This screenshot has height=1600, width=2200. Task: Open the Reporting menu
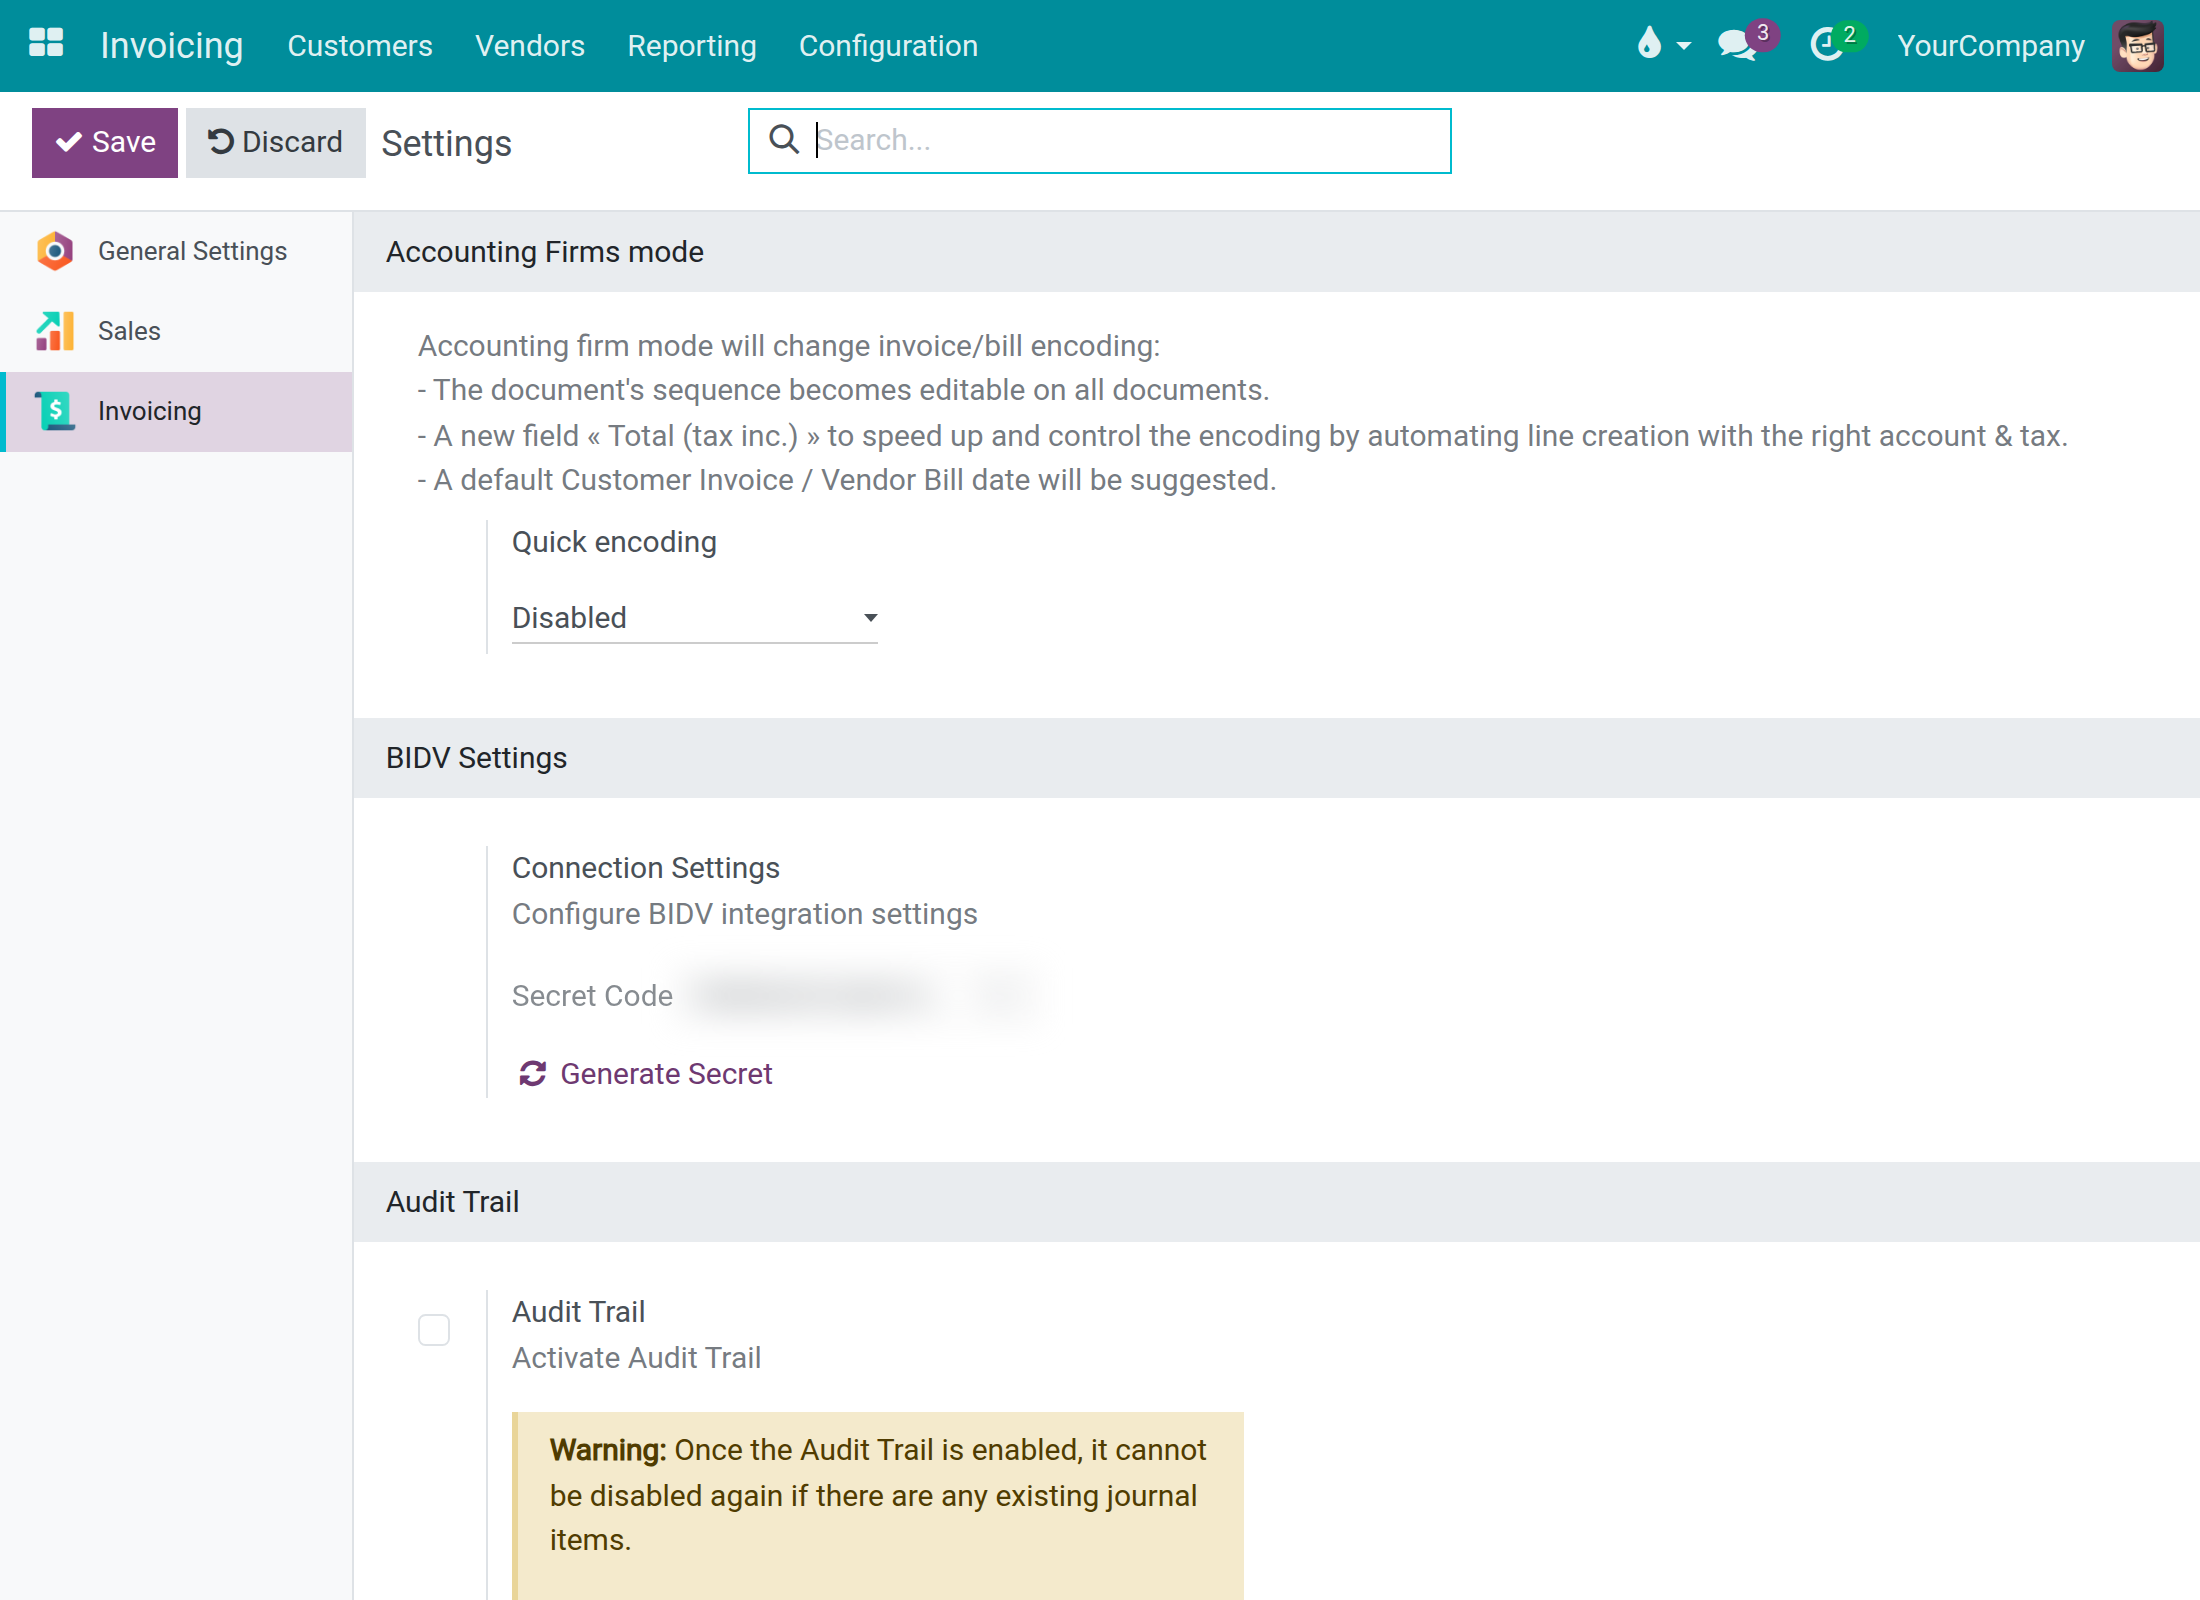coord(692,46)
